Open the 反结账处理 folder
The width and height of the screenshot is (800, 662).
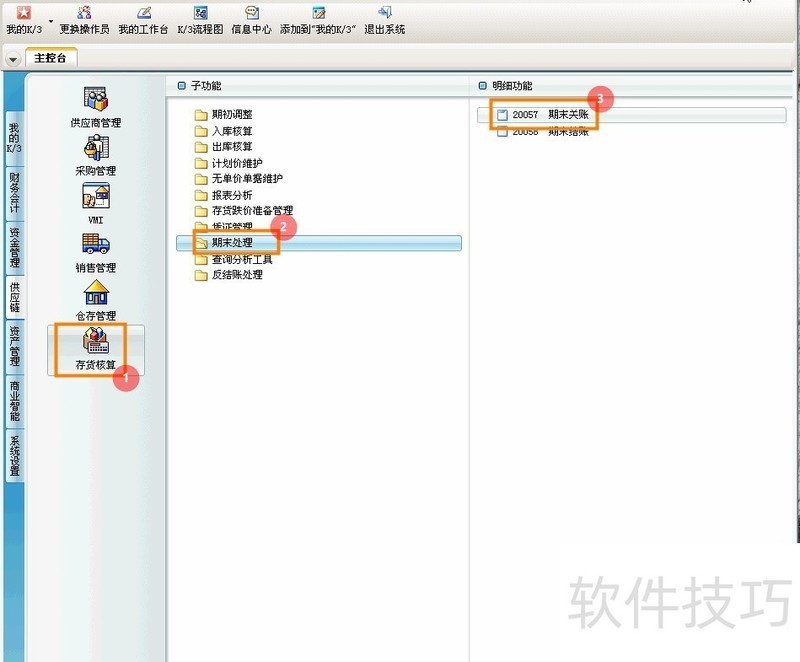point(236,275)
